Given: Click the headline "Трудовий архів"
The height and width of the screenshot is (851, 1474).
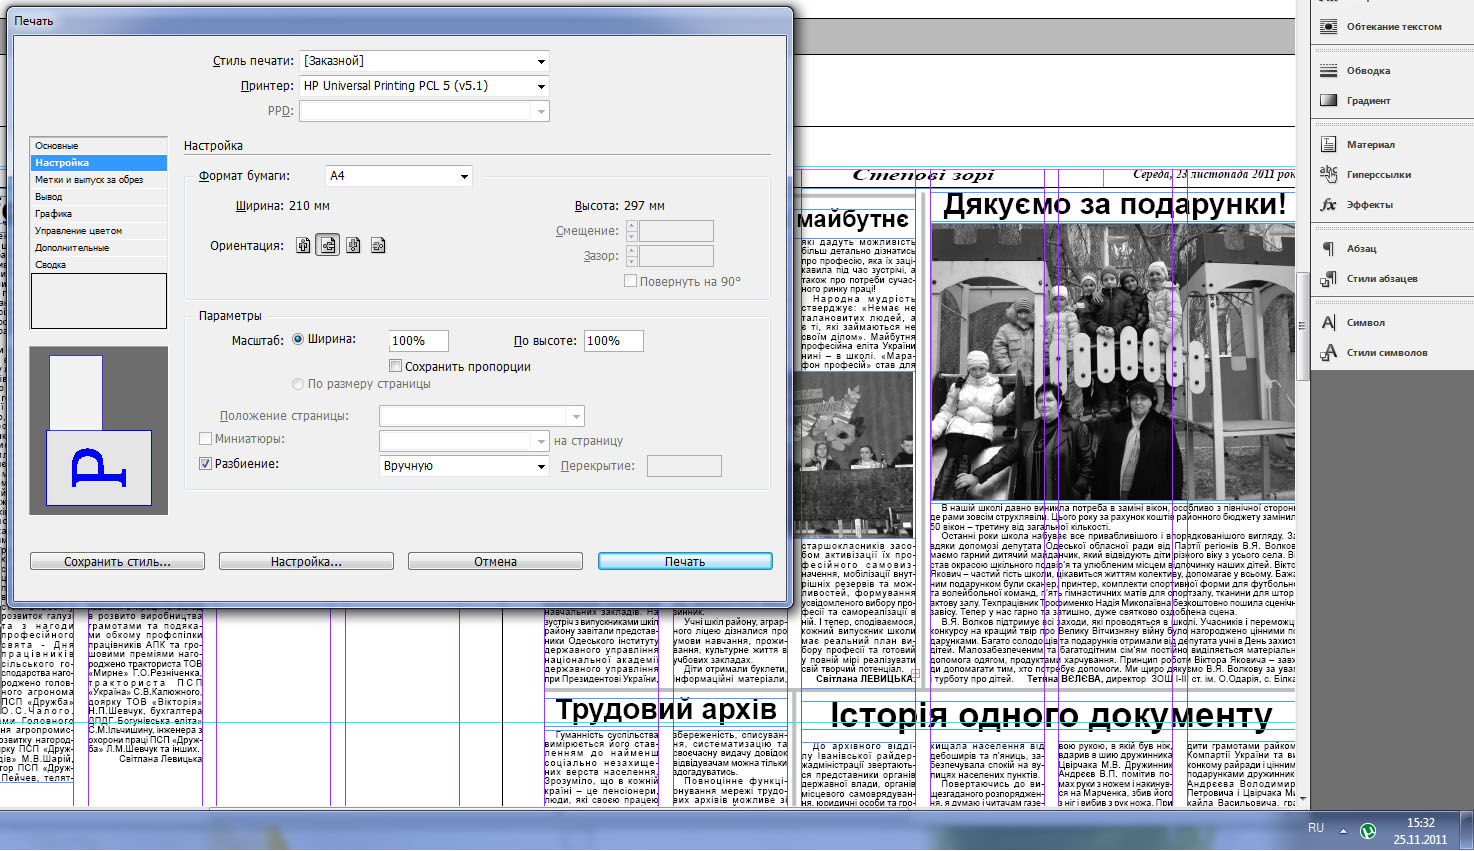Looking at the screenshot, I should pyautogui.click(x=666, y=709).
